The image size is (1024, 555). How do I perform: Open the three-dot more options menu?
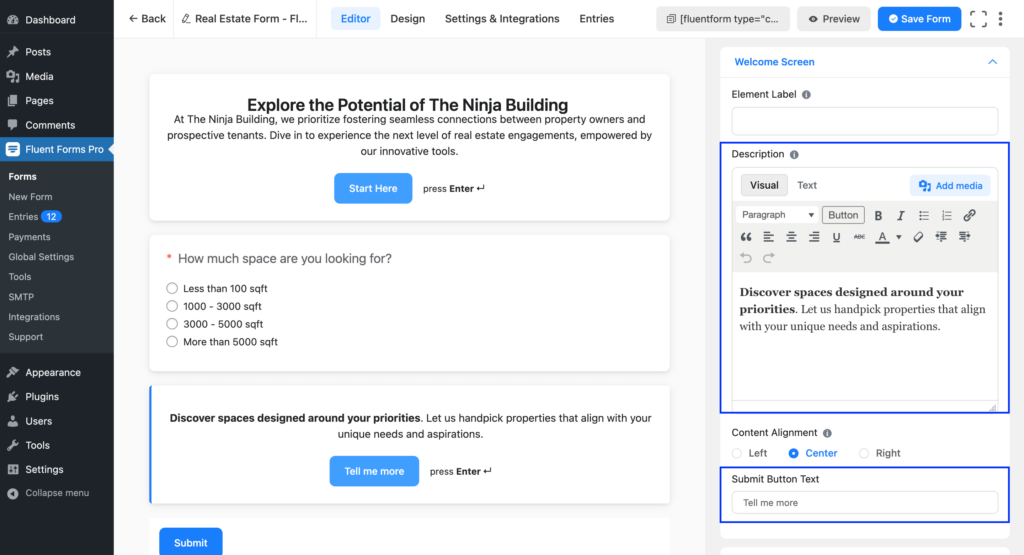(1000, 19)
